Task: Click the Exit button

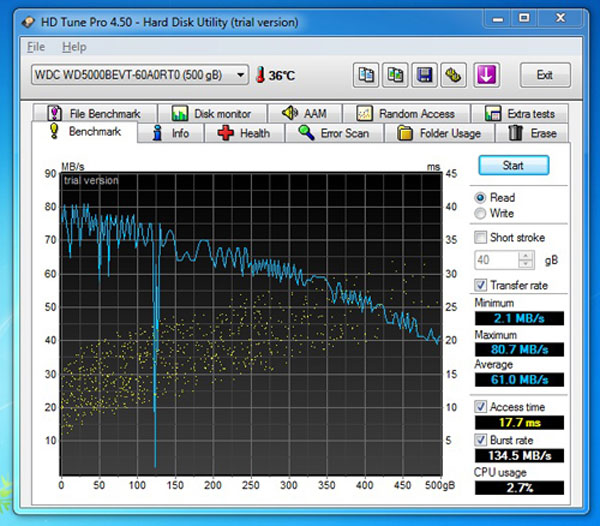Action: (x=544, y=75)
